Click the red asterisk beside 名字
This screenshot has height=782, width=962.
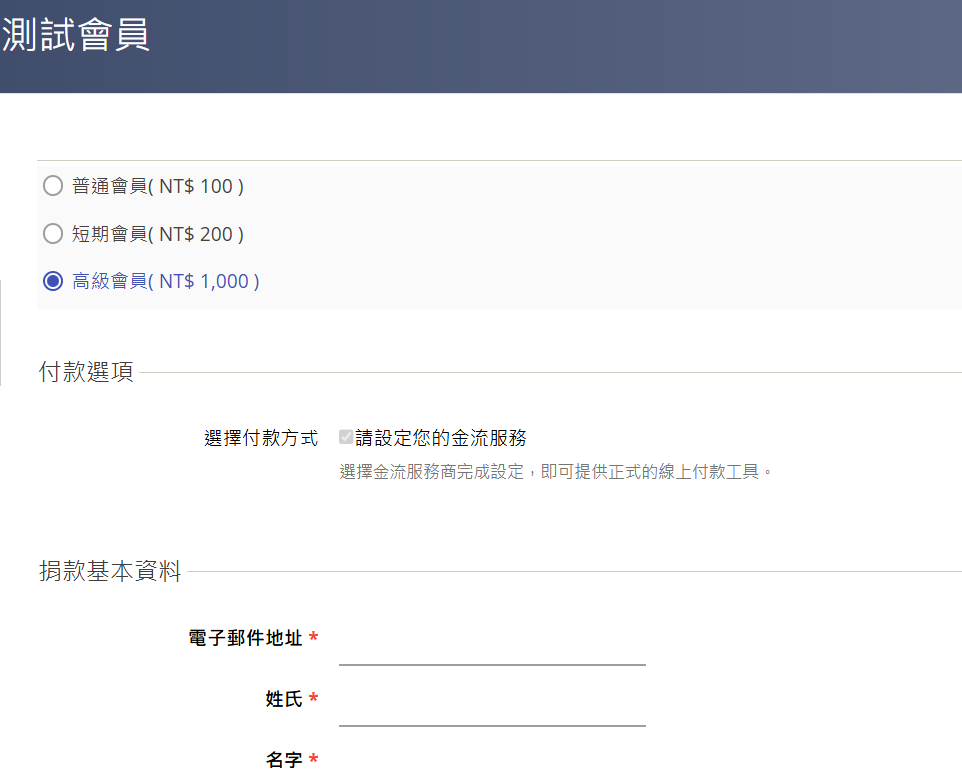coord(314,759)
